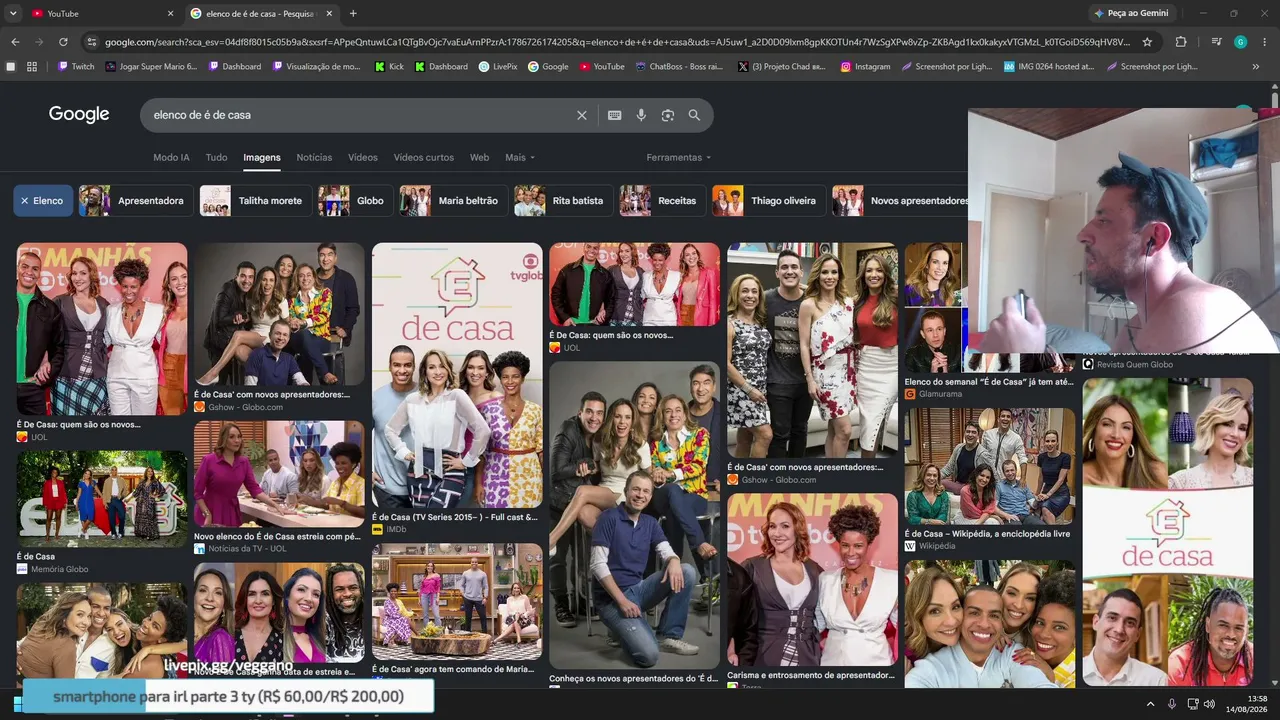Click the address bar URL field
The image size is (1280, 720).
click(x=617, y=42)
